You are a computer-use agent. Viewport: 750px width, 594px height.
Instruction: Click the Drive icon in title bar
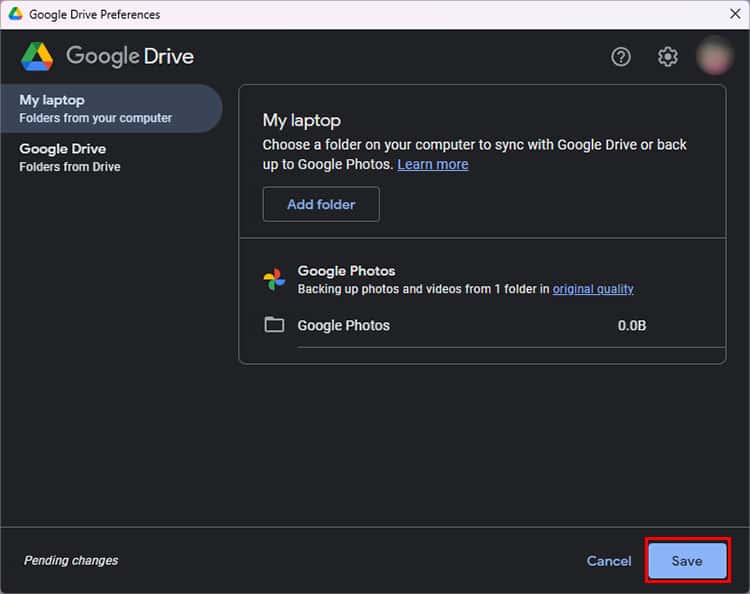(15, 14)
